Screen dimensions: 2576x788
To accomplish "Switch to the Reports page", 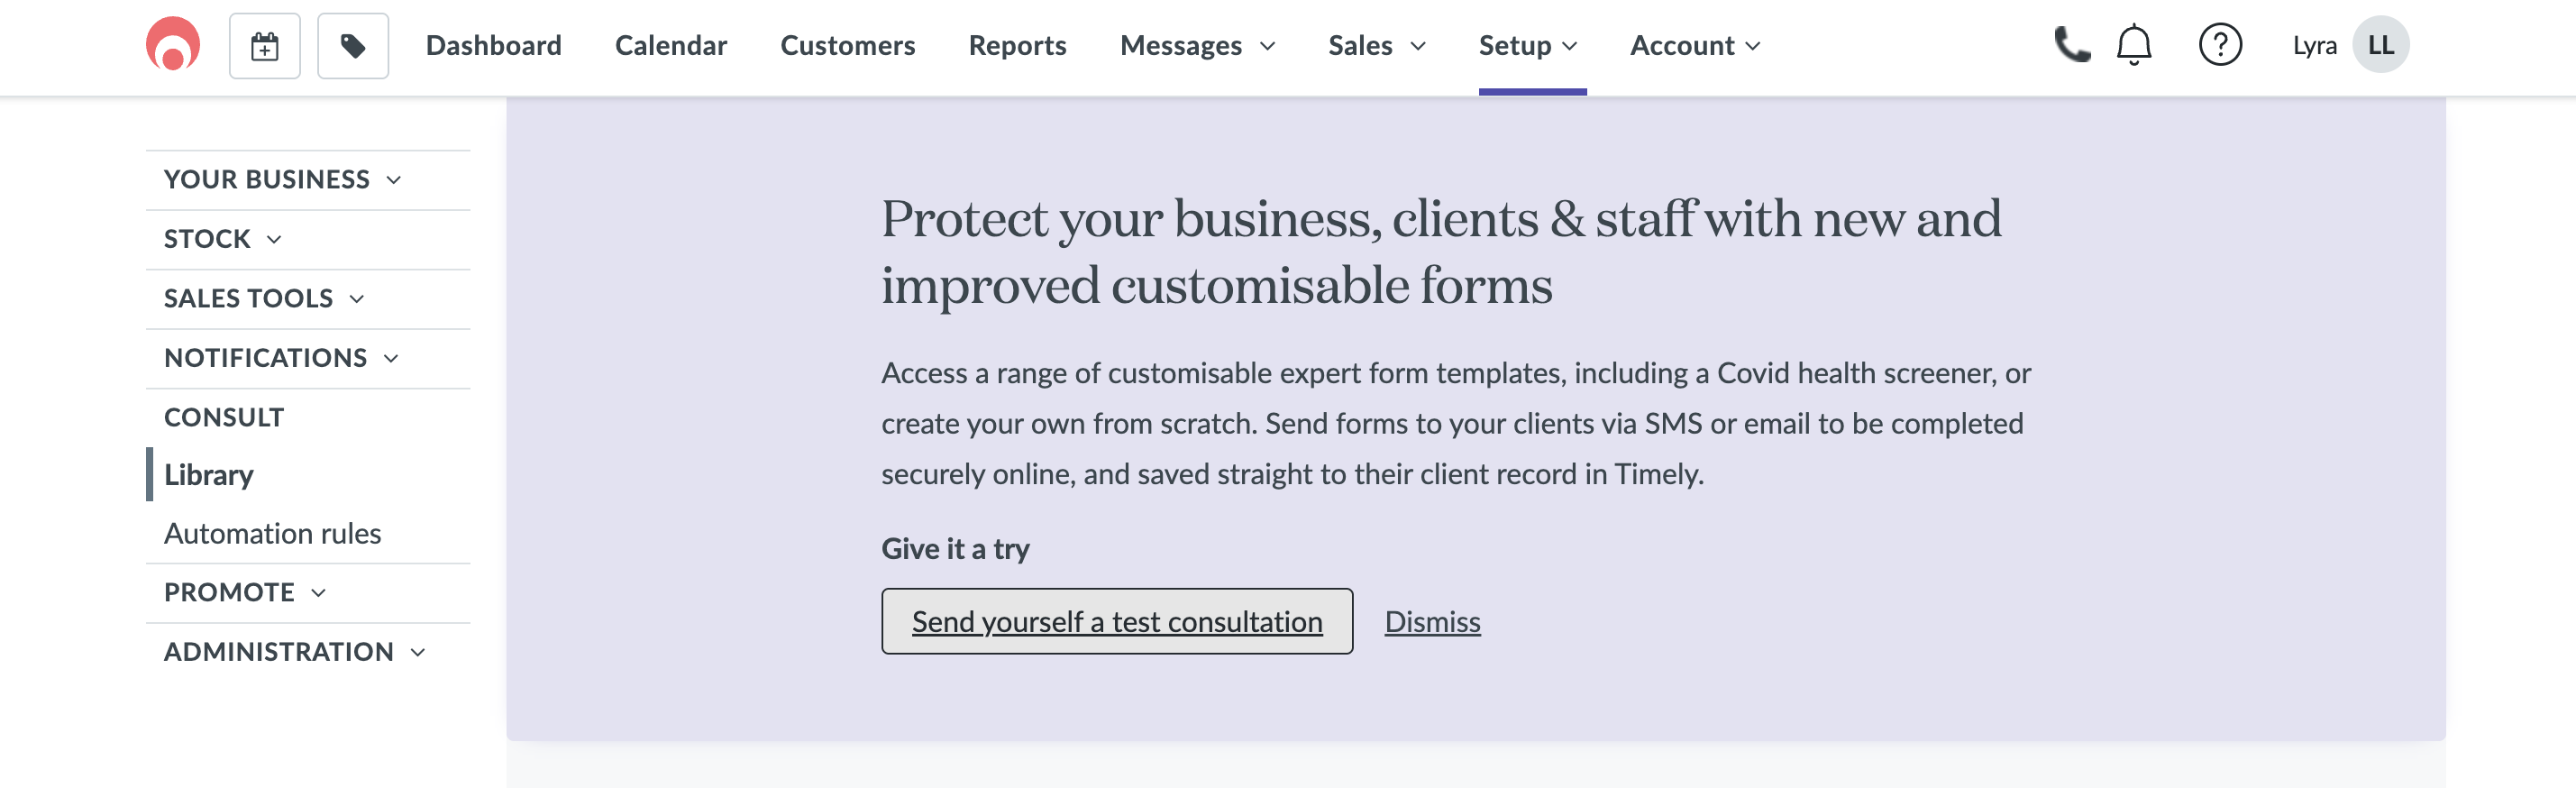I will (x=1016, y=45).
